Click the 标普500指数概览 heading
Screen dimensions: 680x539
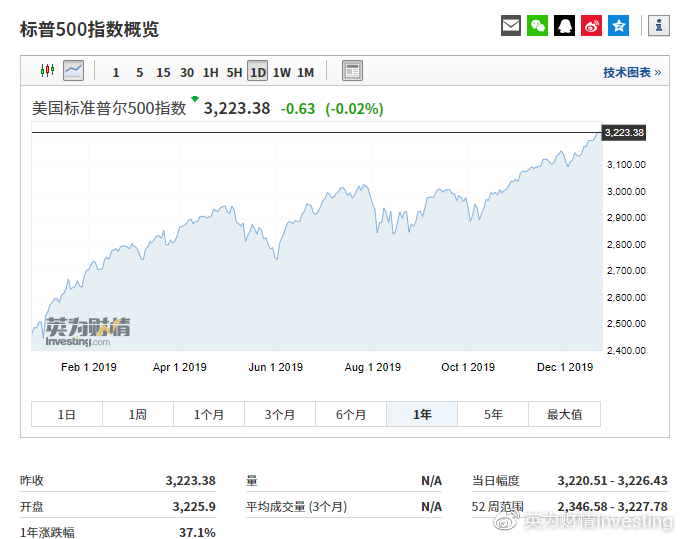coord(89,29)
